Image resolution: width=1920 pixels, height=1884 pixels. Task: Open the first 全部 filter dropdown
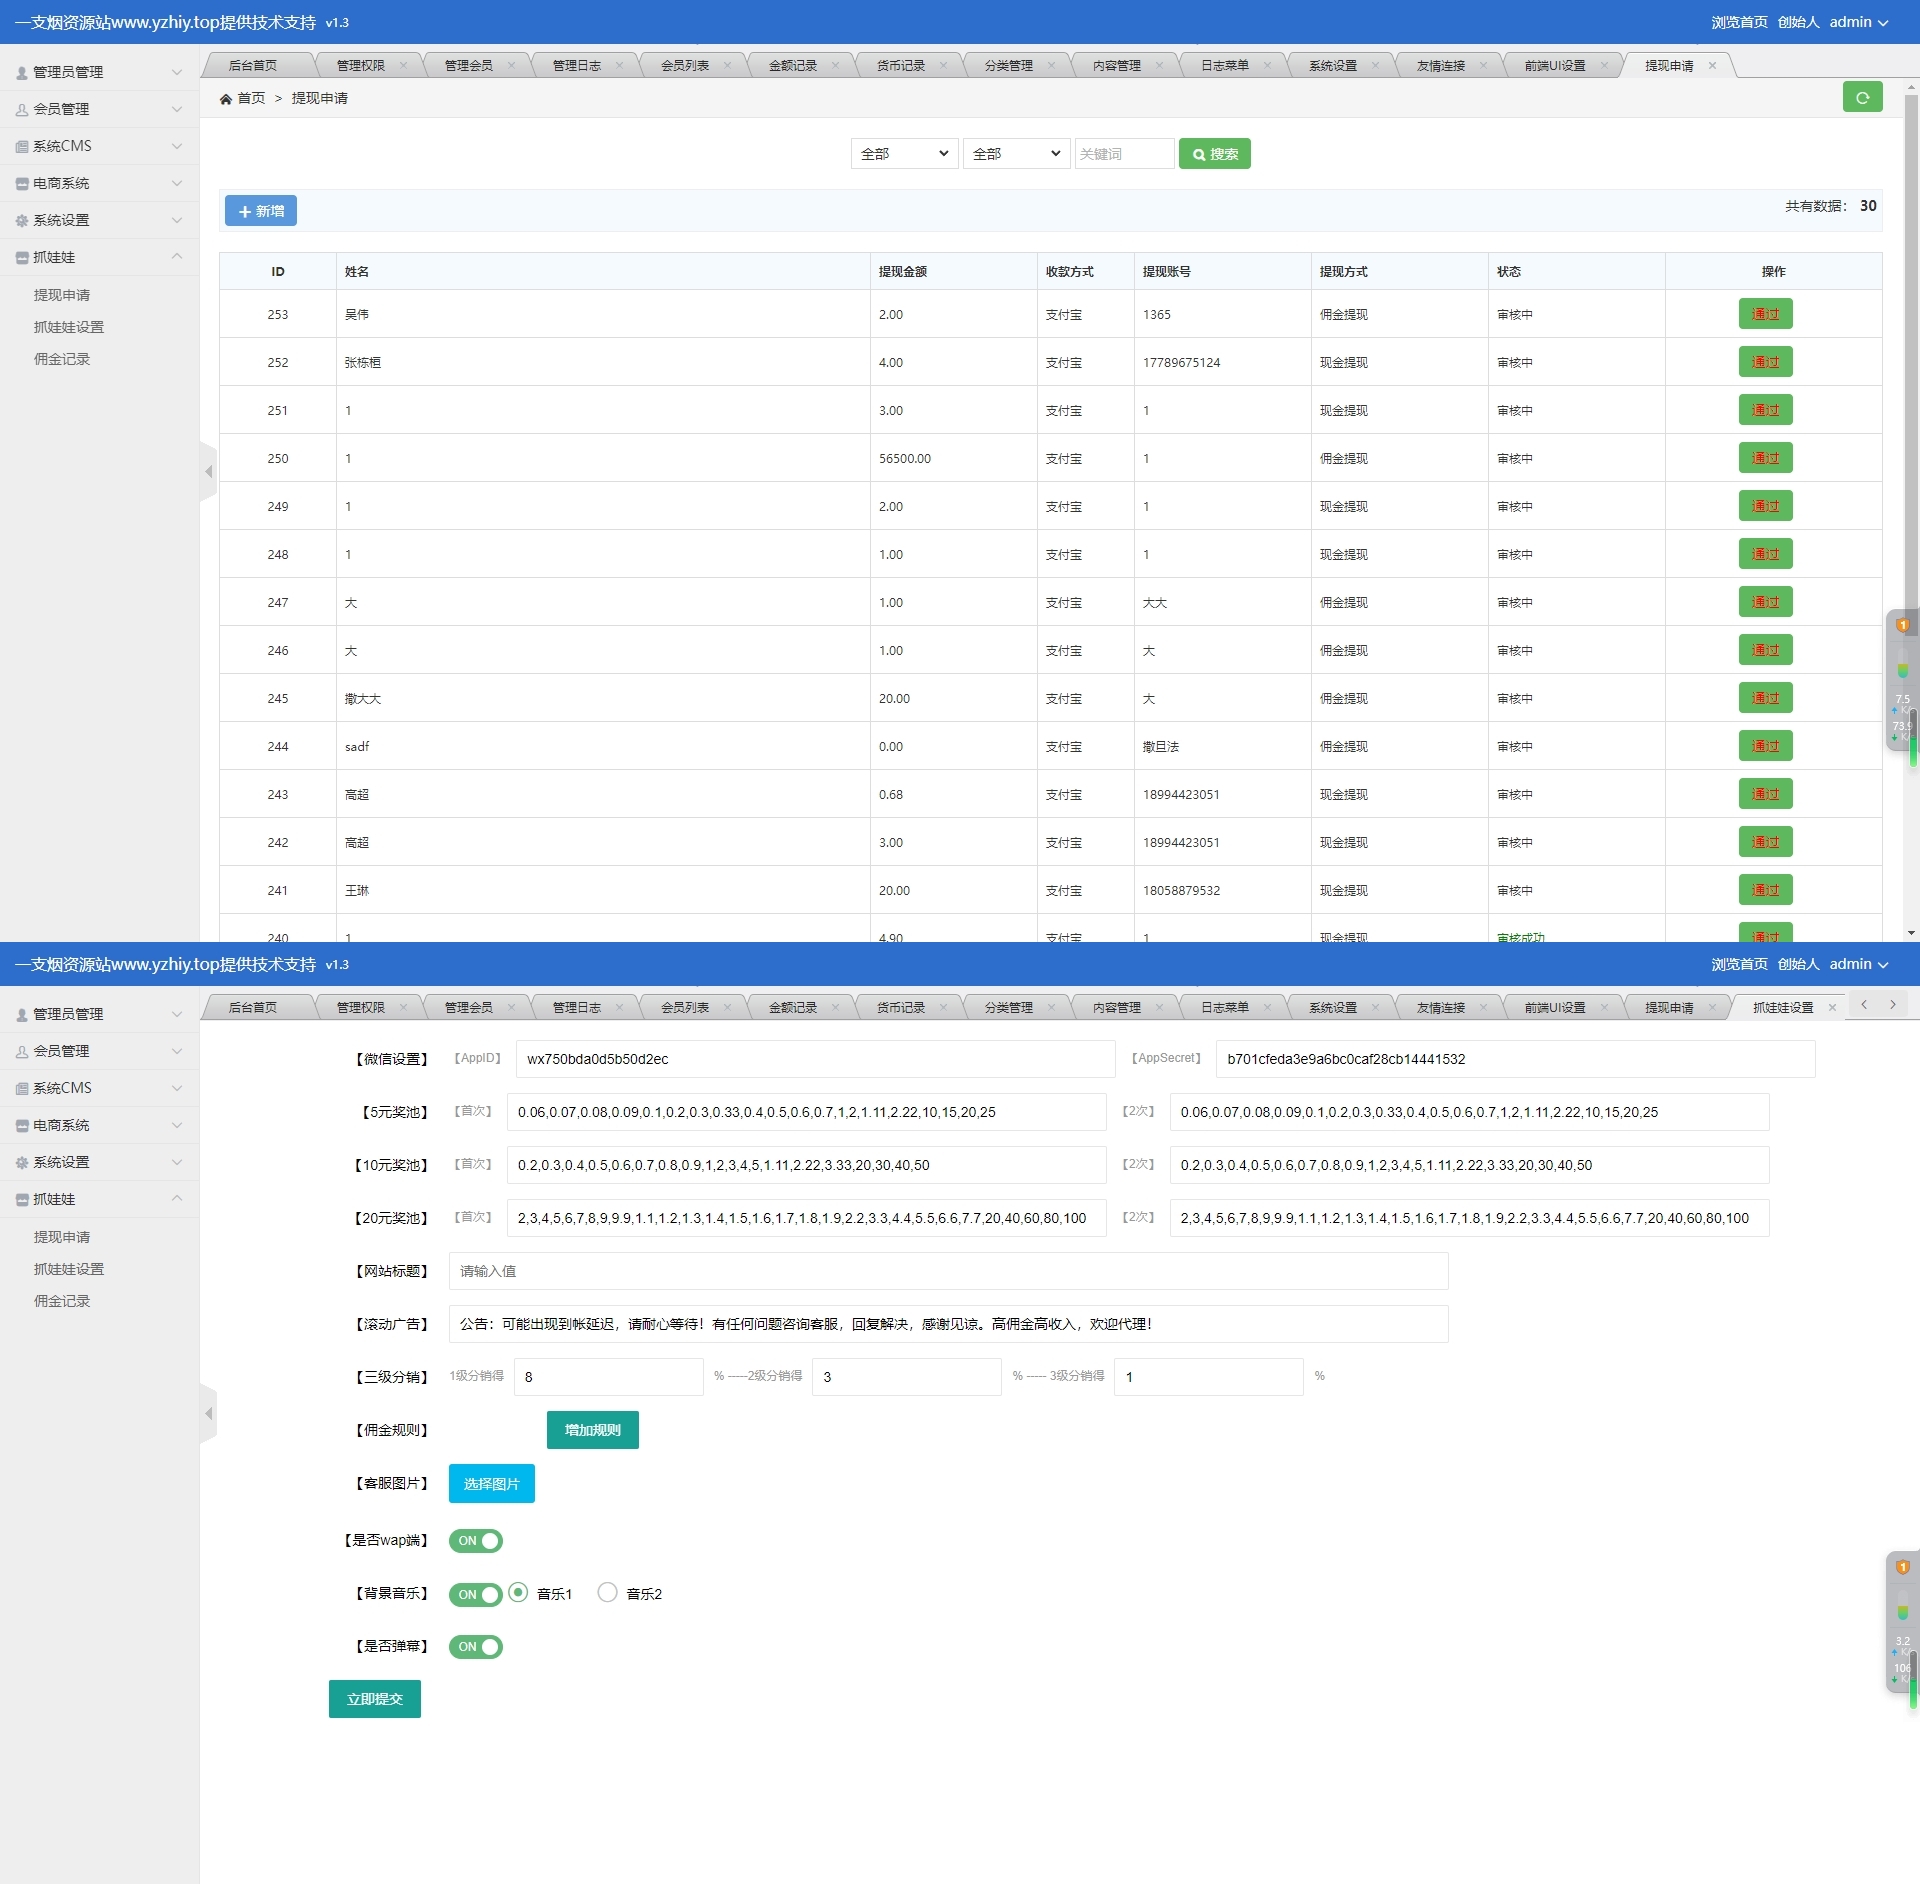[x=905, y=154]
